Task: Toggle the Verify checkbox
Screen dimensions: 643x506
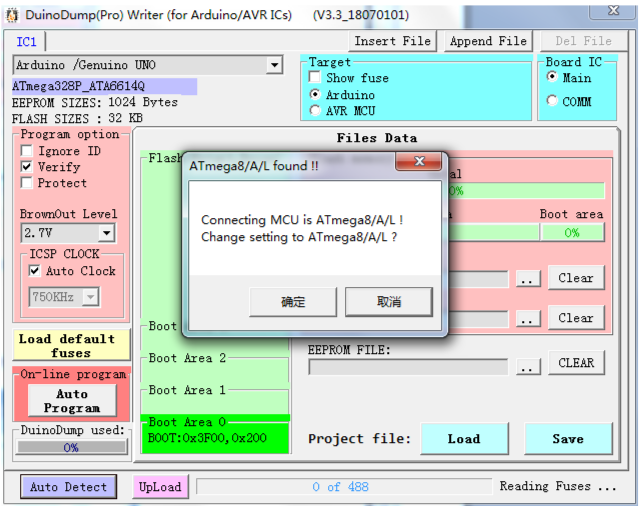Action: (27, 167)
